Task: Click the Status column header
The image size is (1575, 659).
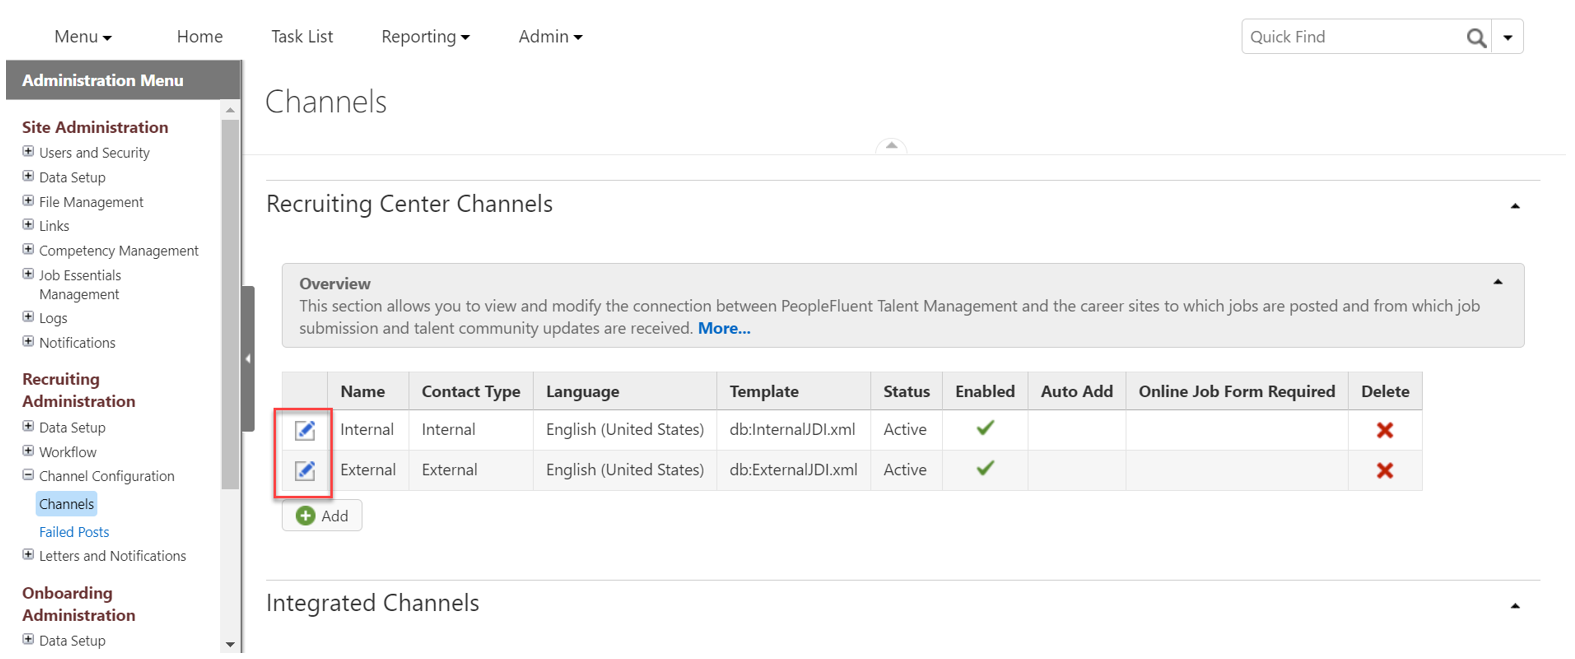Action: (906, 392)
